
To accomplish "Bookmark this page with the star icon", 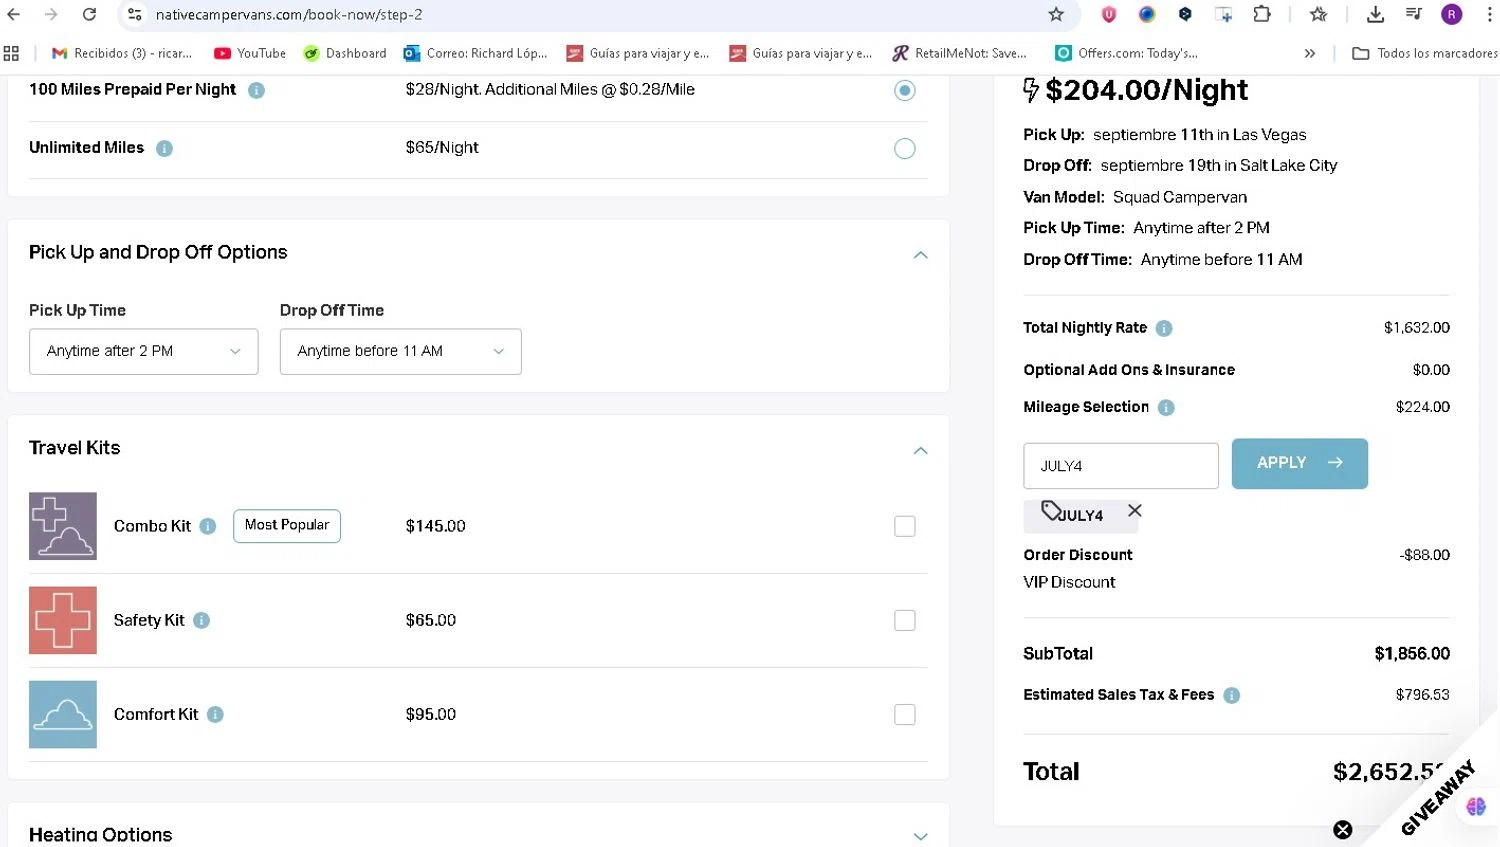I will (x=1056, y=14).
